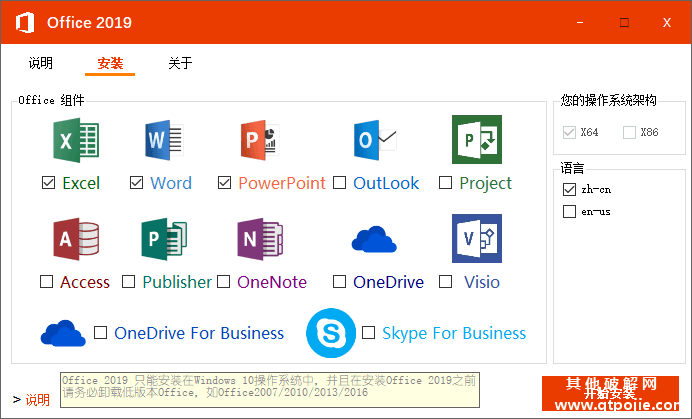Screen dimensions: 692x419
Task: Click the Skype For Business text label
Action: [454, 334]
